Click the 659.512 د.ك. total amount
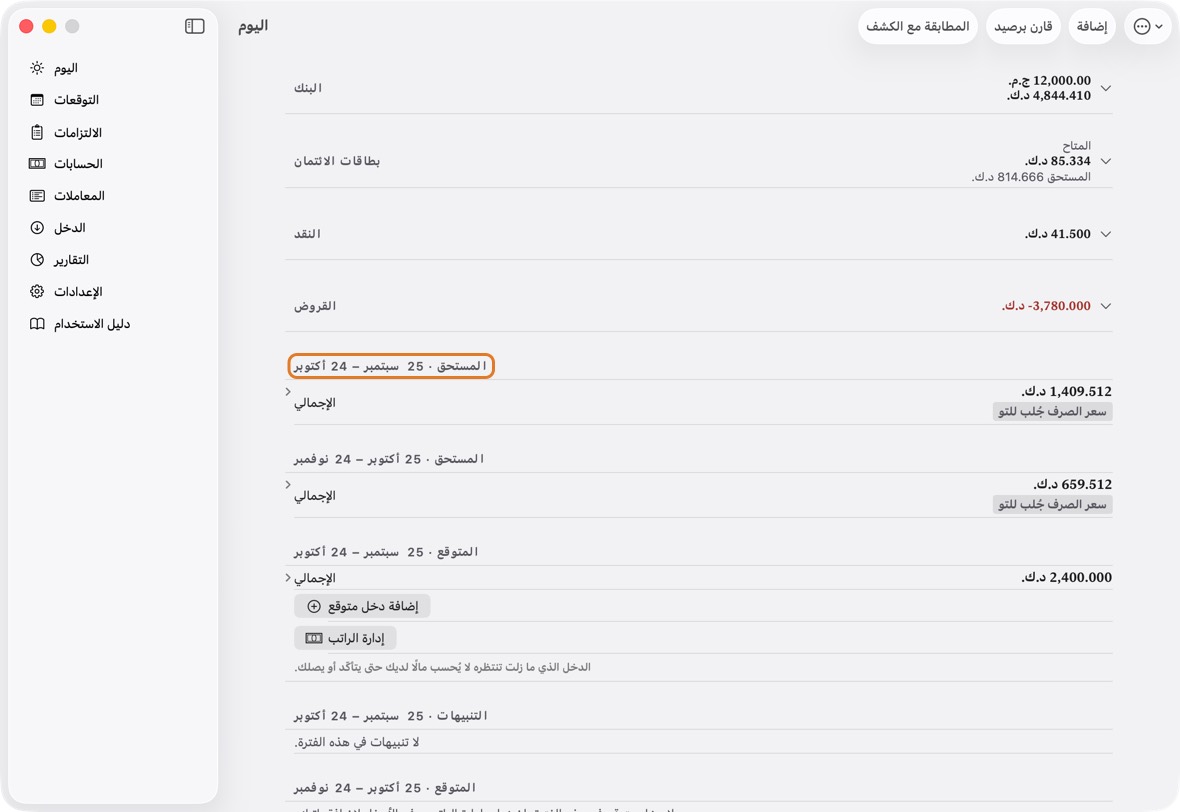This screenshot has width=1180, height=812. pos(1072,485)
